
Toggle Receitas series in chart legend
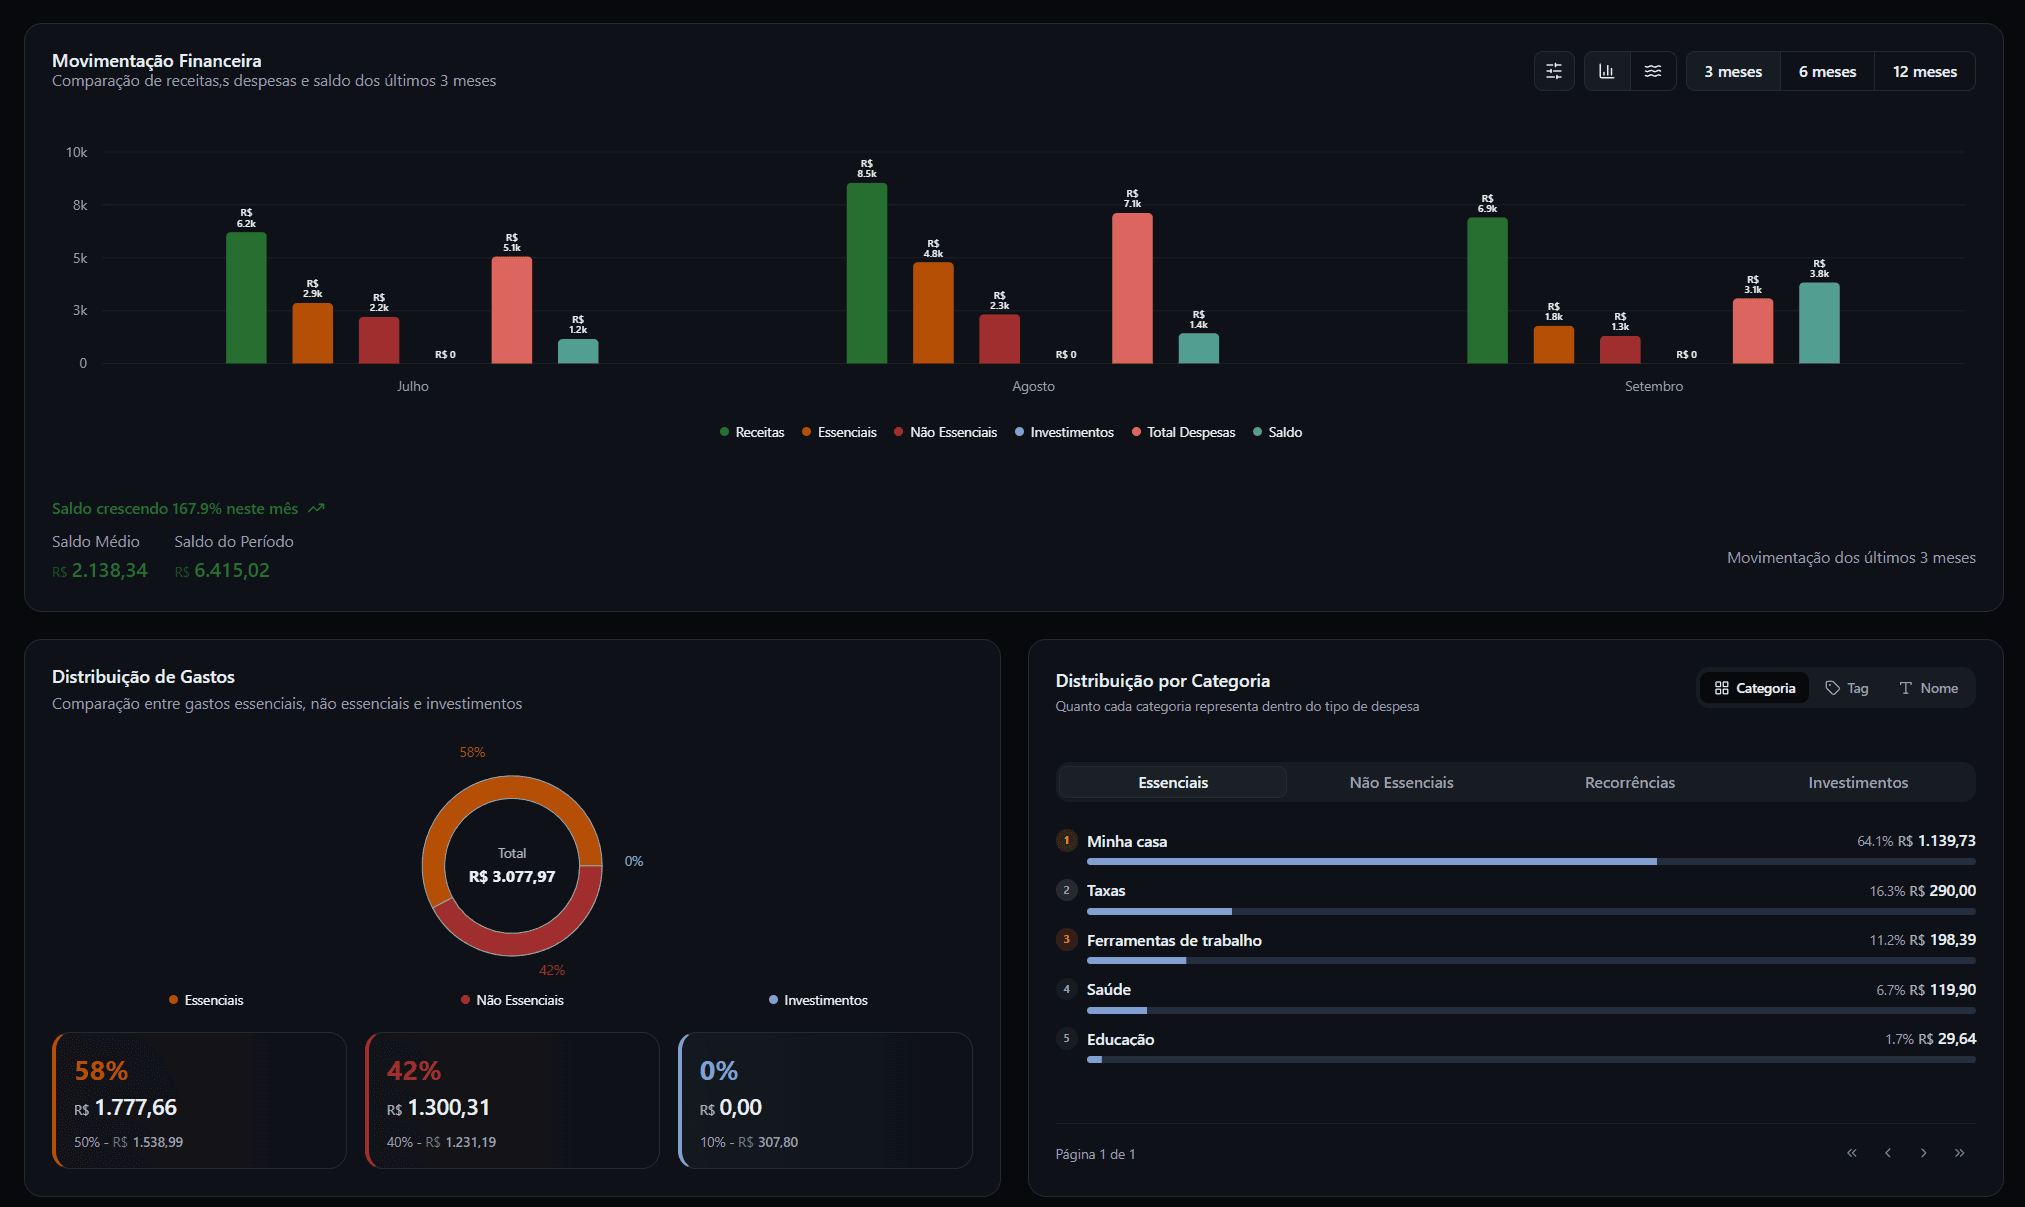[752, 432]
